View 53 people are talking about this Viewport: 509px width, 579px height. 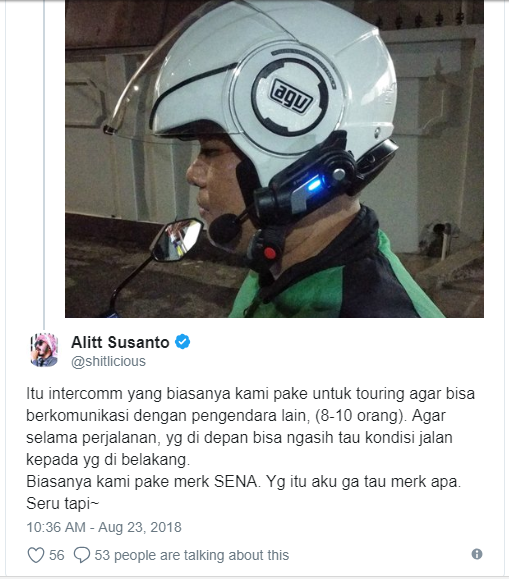192,555
